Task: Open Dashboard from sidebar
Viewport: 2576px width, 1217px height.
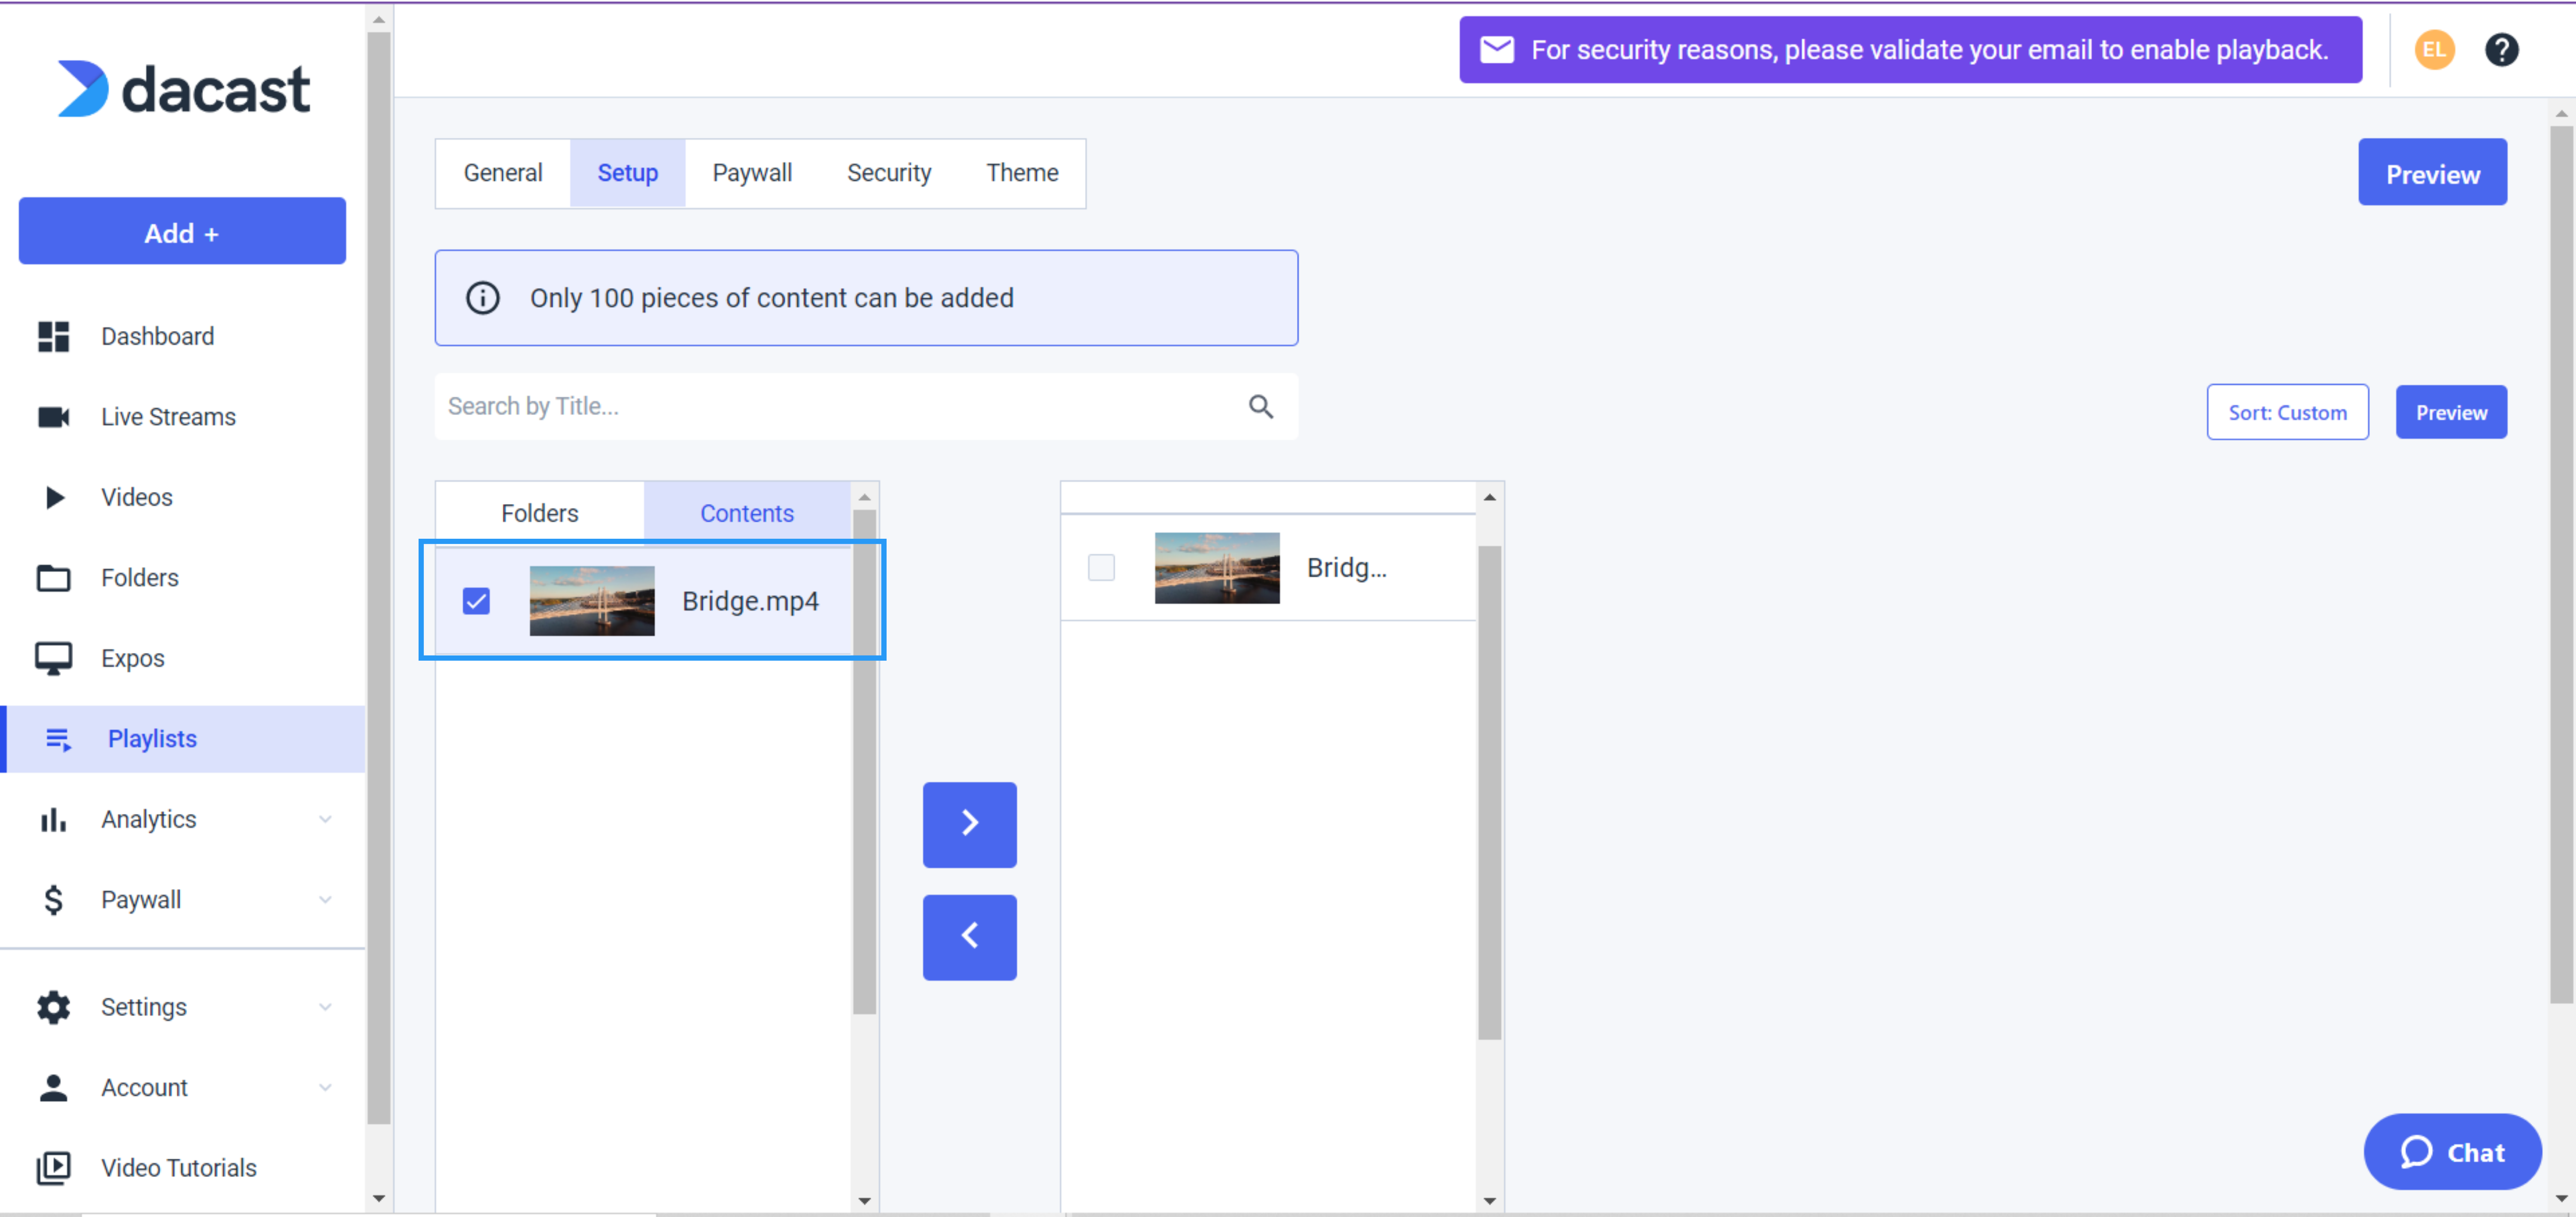Action: pyautogui.click(x=158, y=337)
